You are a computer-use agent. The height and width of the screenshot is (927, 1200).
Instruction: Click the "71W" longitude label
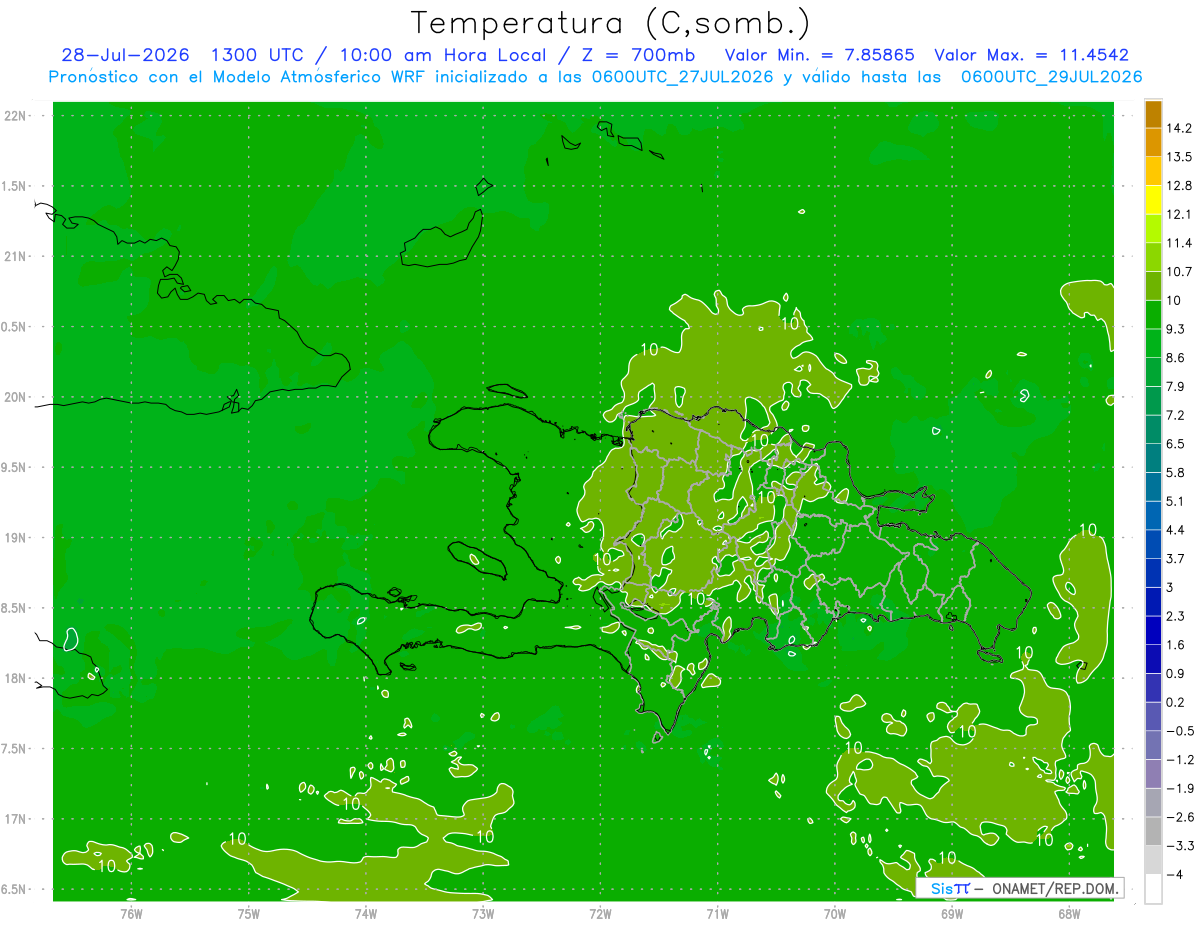tap(717, 914)
